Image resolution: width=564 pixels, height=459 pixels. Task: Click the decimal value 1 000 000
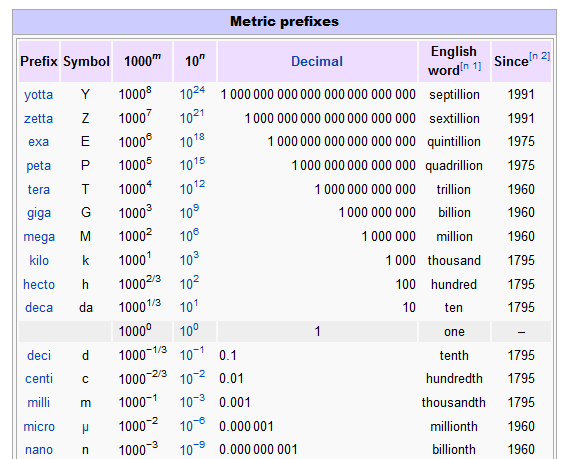point(388,237)
